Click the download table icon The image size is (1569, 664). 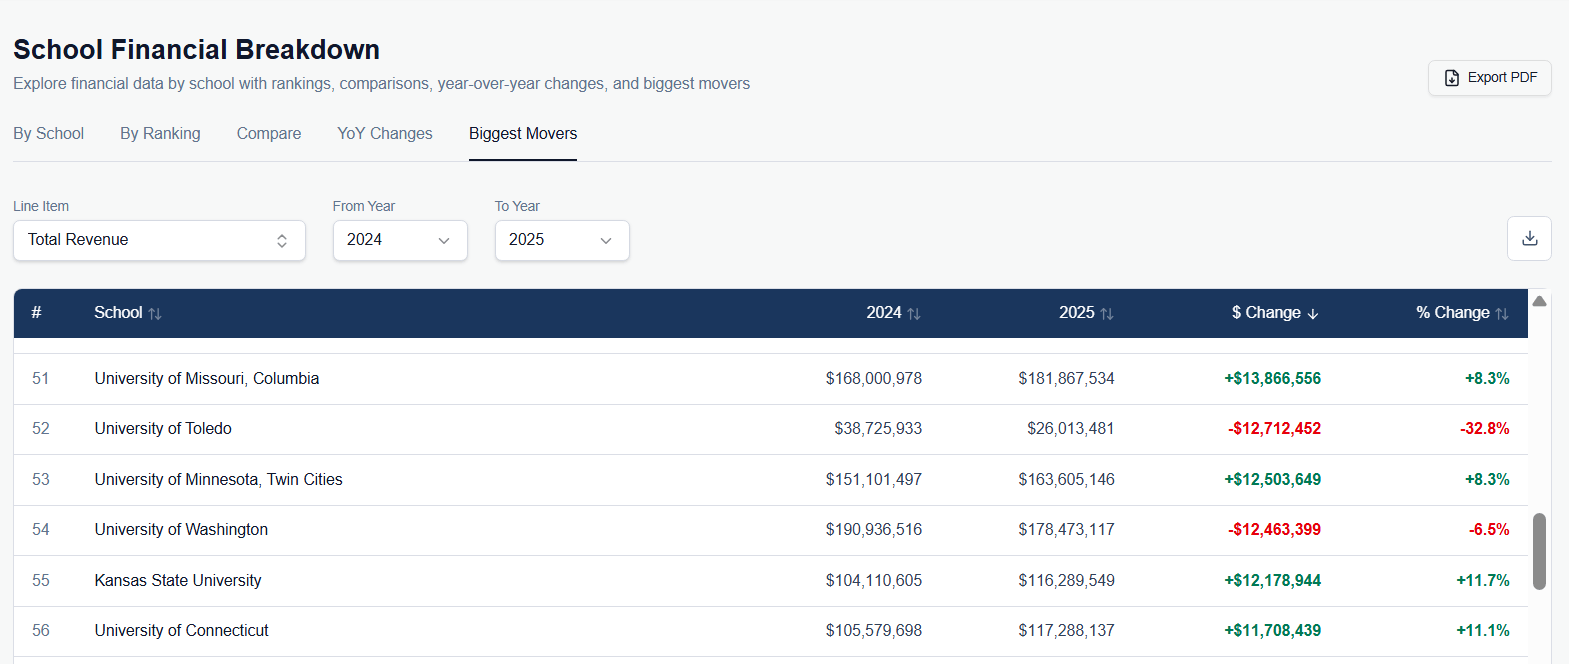click(x=1529, y=239)
